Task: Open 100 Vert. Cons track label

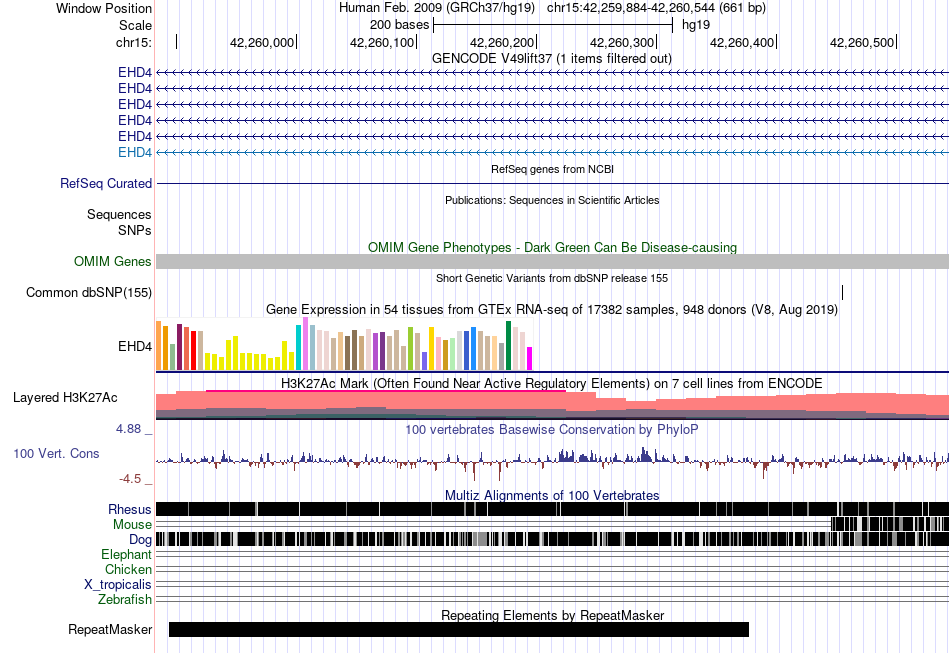Action: (x=56, y=453)
